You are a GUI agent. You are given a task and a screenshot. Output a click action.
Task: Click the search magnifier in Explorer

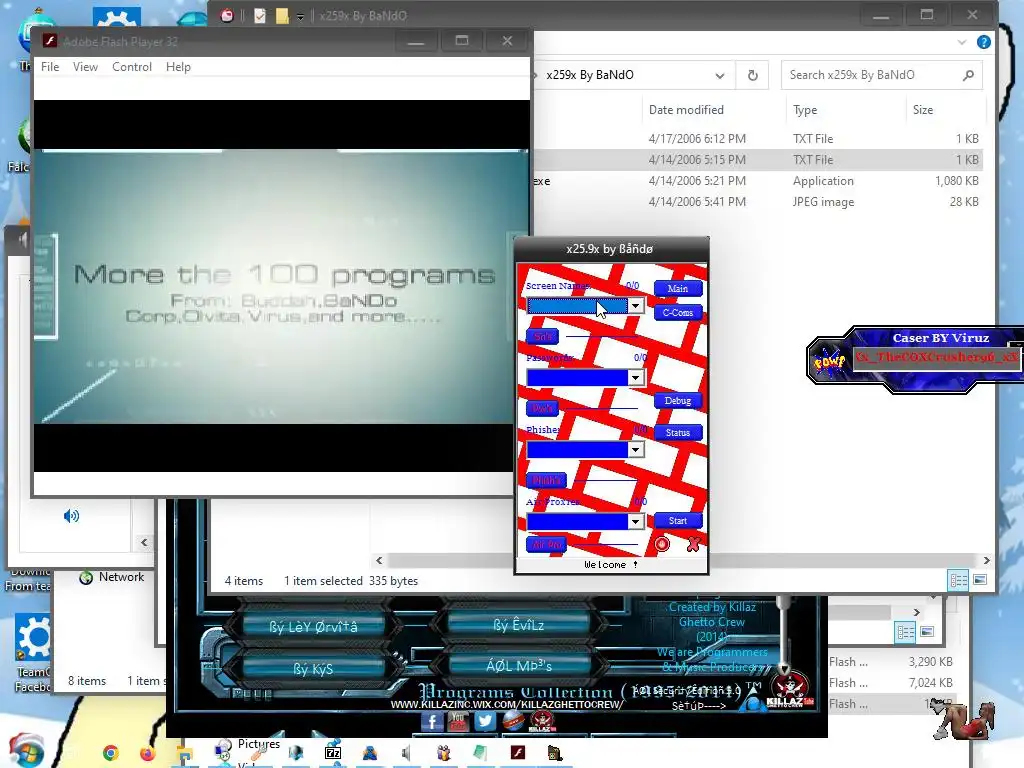coord(968,75)
